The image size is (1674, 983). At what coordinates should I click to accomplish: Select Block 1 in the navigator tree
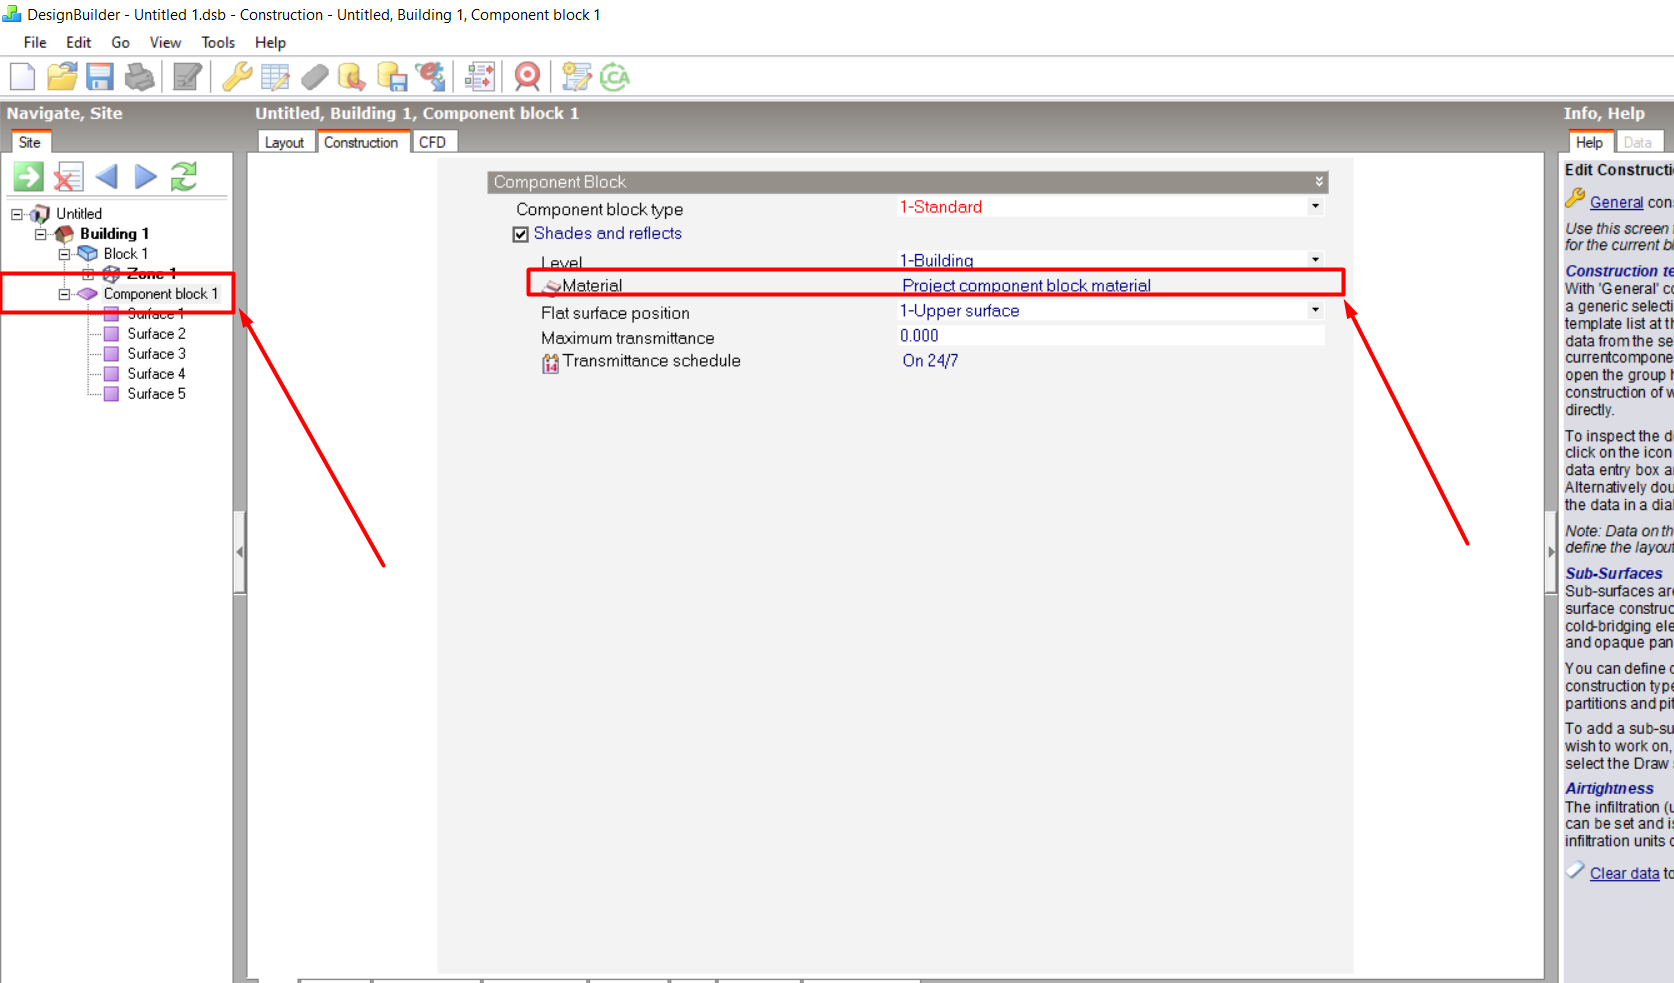pos(126,254)
